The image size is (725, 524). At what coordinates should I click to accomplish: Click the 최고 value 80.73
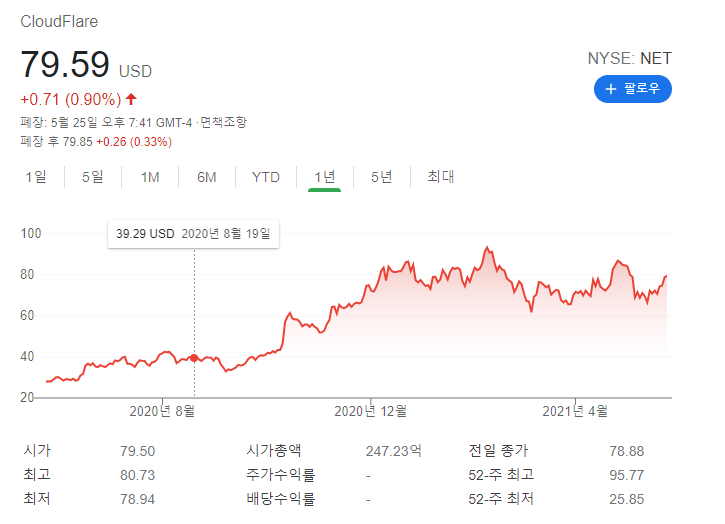coord(137,475)
